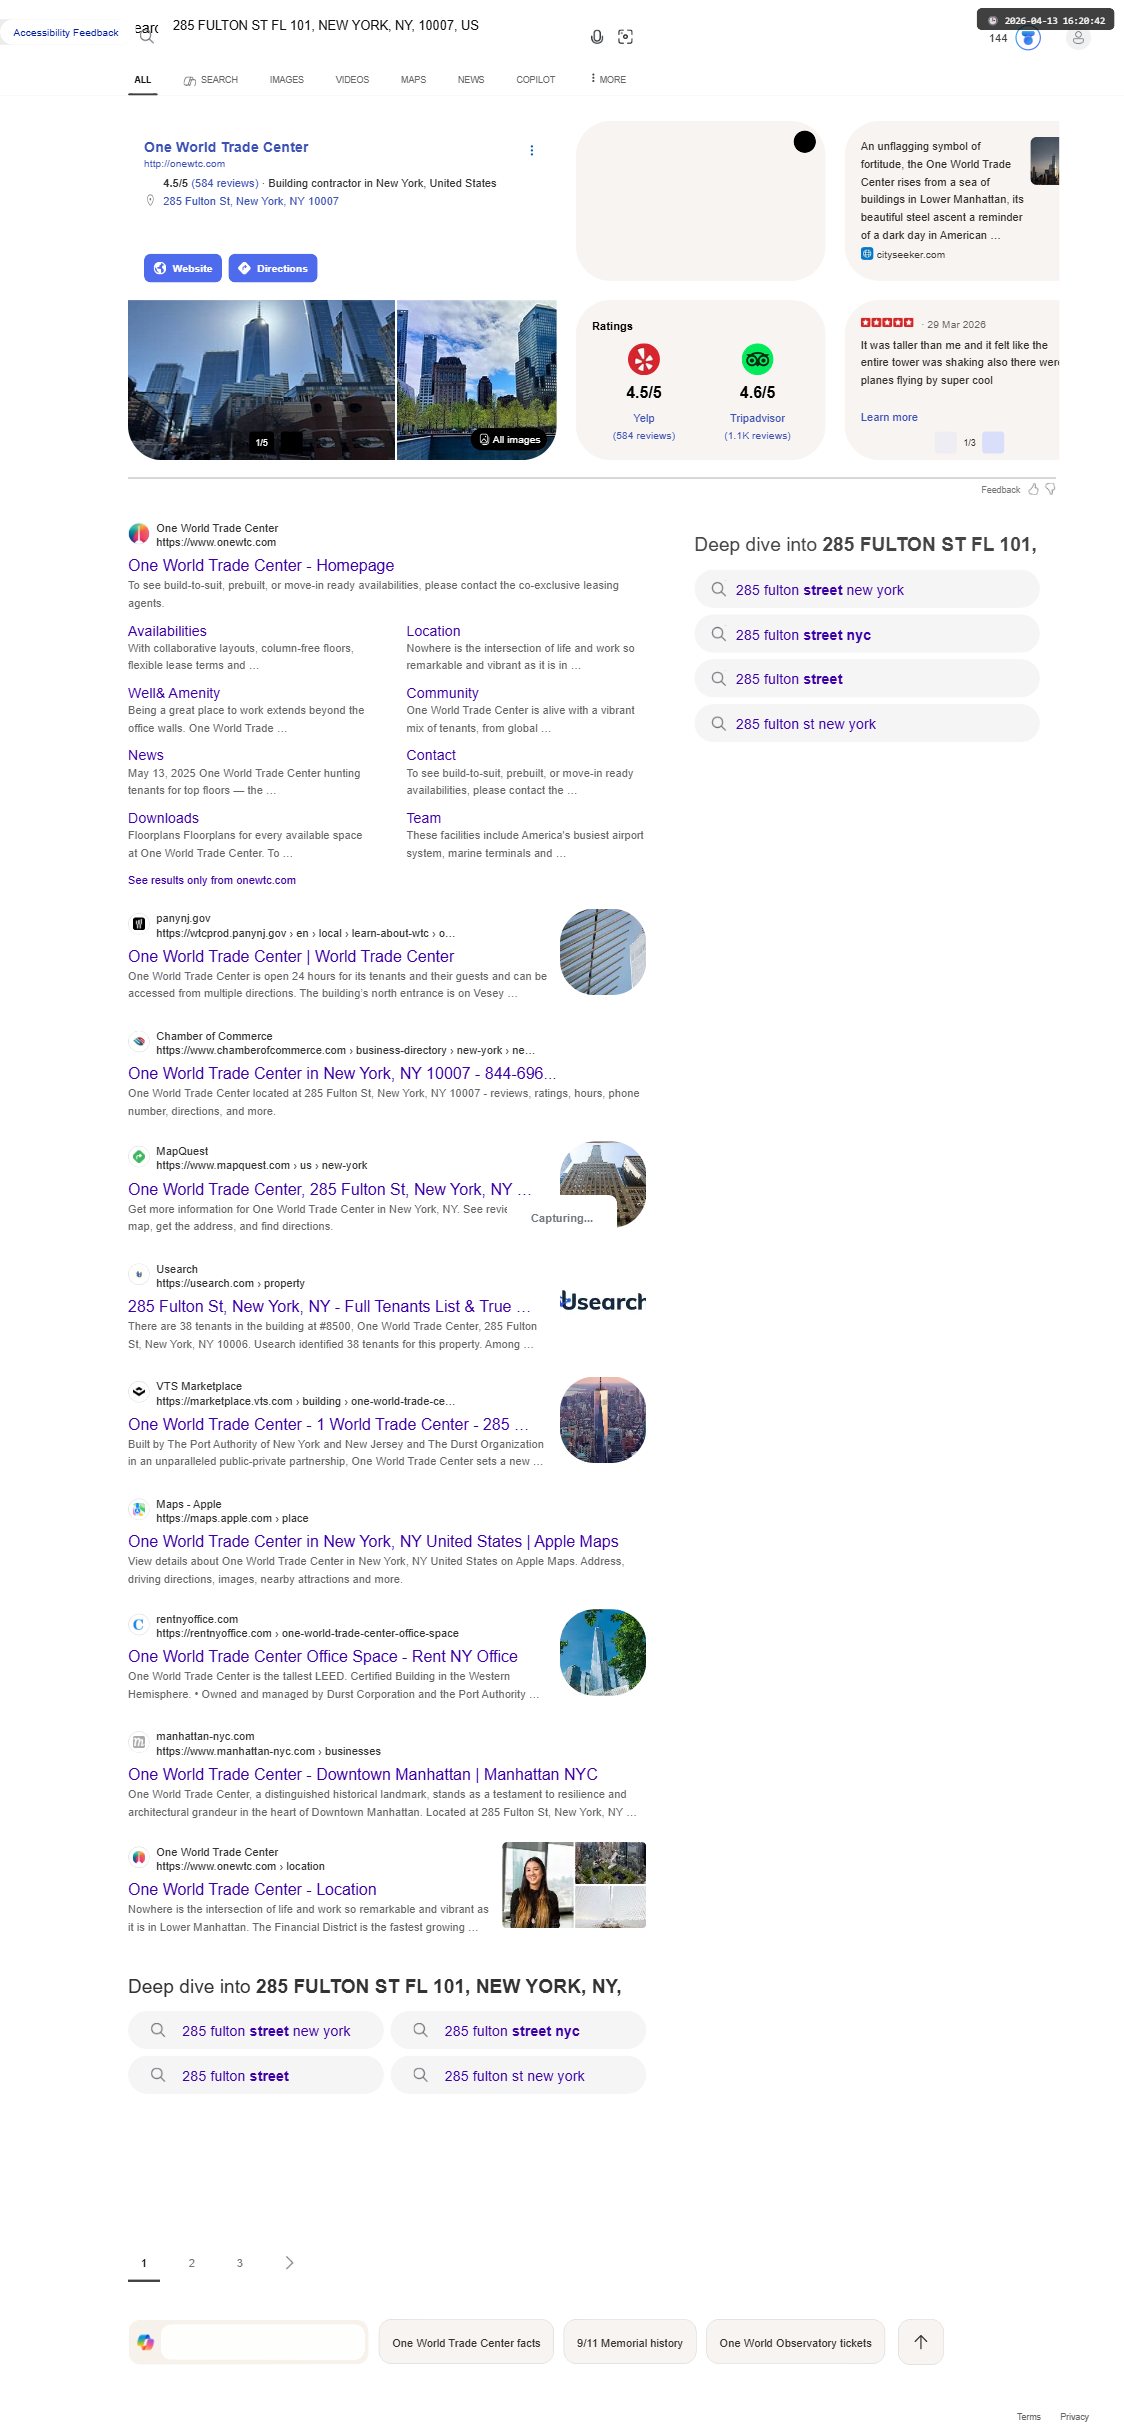Go to next results page arrow

point(289,2263)
